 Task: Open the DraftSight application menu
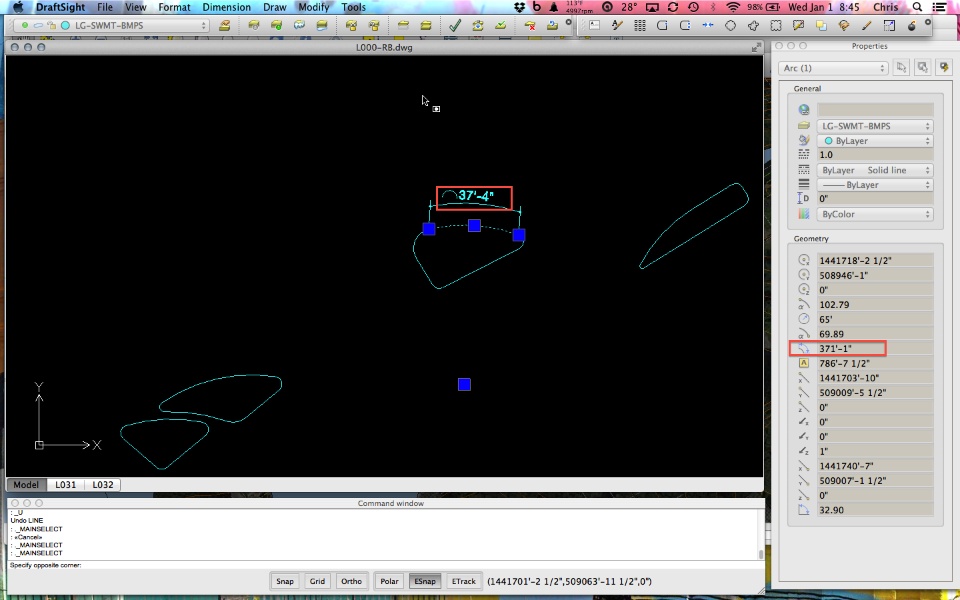(61, 7)
